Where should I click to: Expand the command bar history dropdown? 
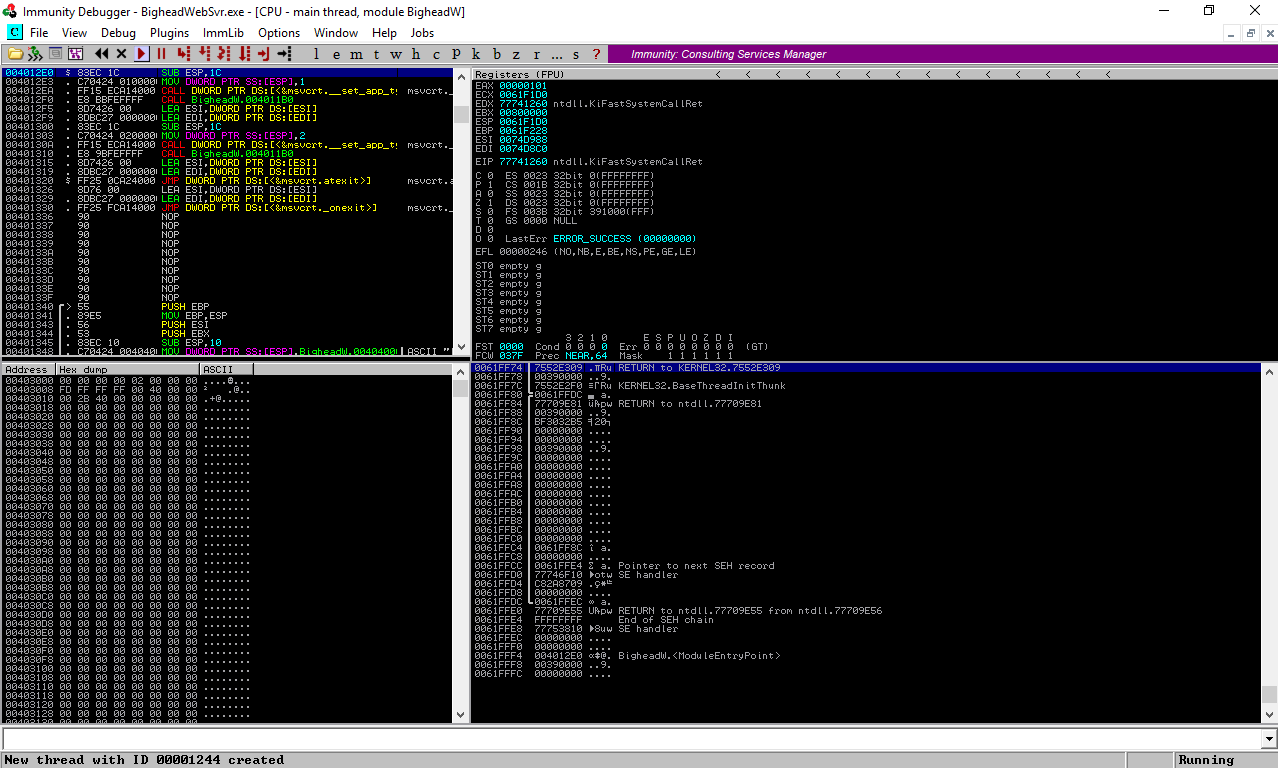coord(1270,739)
